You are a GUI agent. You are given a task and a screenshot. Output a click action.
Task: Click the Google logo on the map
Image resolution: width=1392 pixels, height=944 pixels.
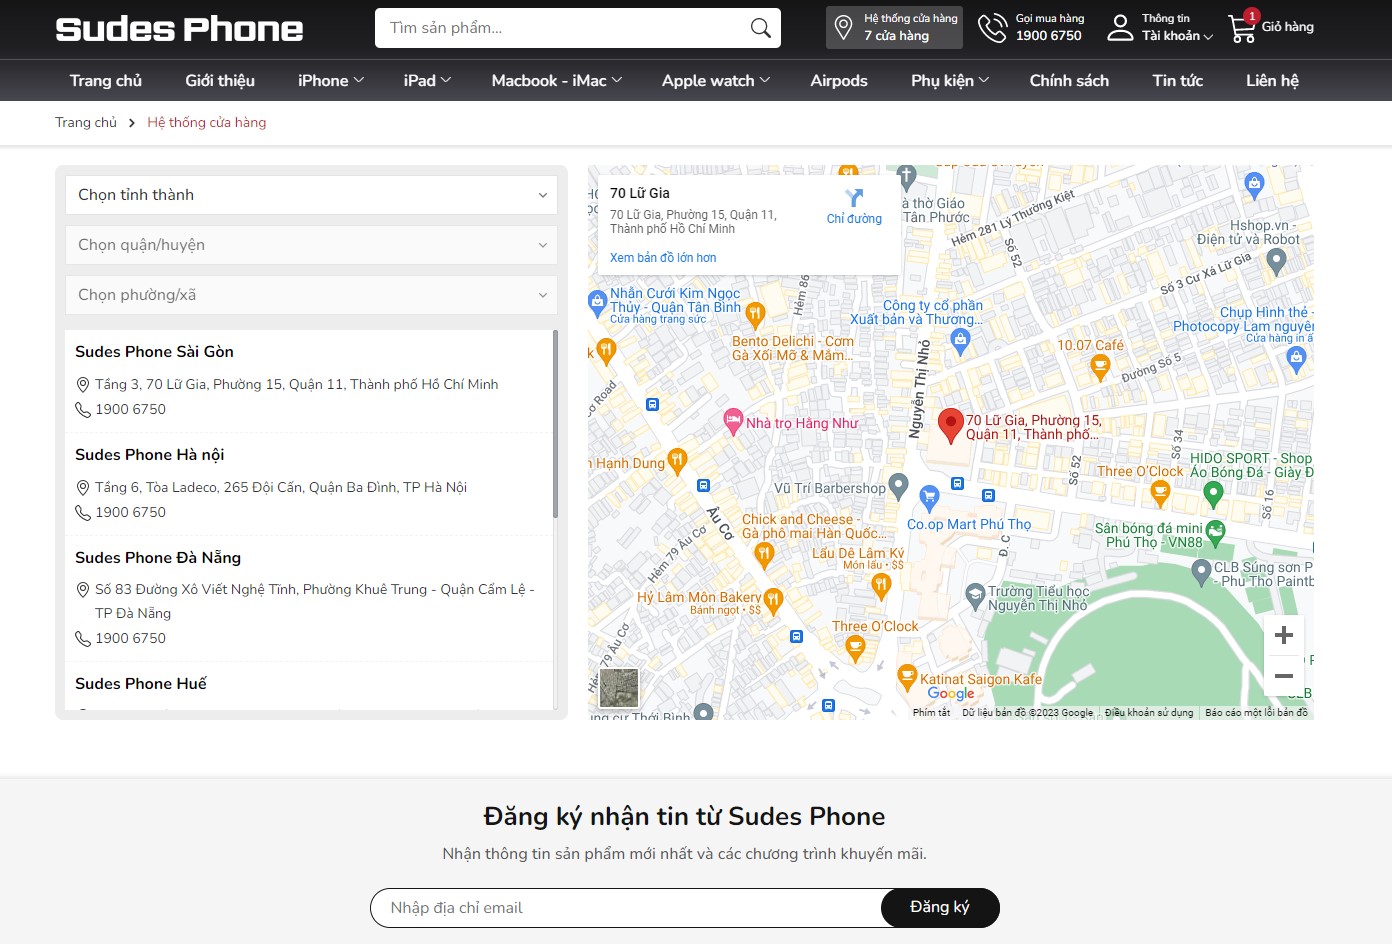pyautogui.click(x=951, y=693)
